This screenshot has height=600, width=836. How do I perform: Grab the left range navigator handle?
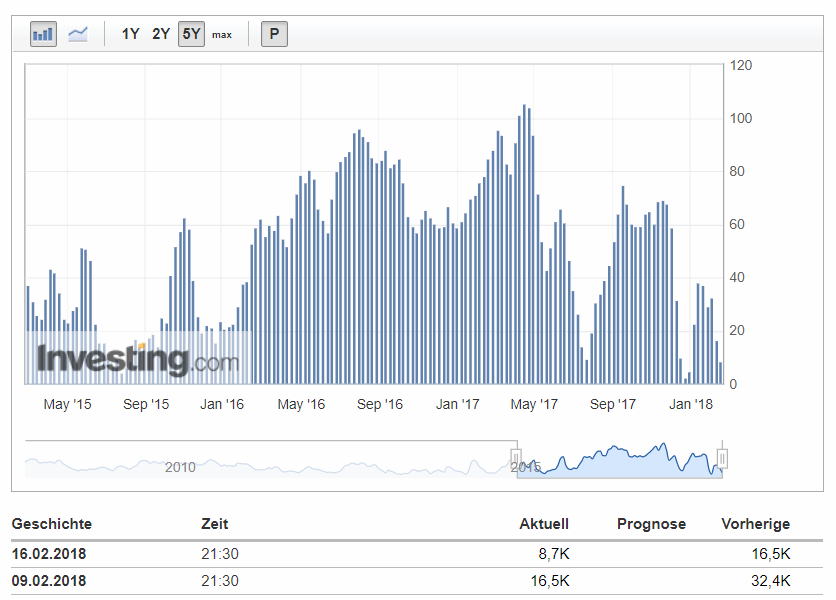[x=516, y=458]
